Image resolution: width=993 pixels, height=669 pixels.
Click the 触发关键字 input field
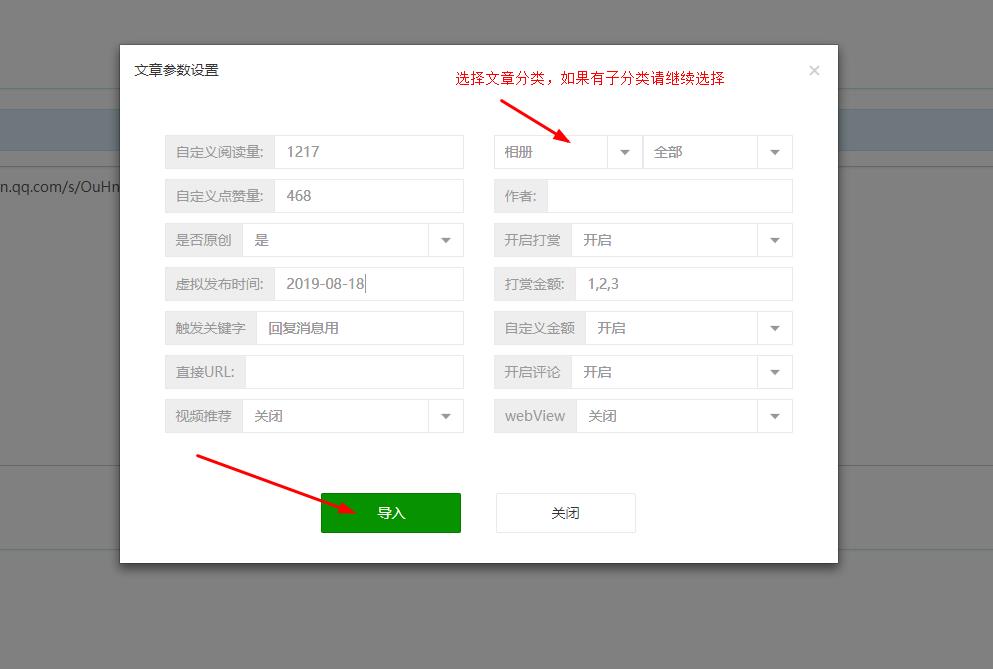coord(360,328)
